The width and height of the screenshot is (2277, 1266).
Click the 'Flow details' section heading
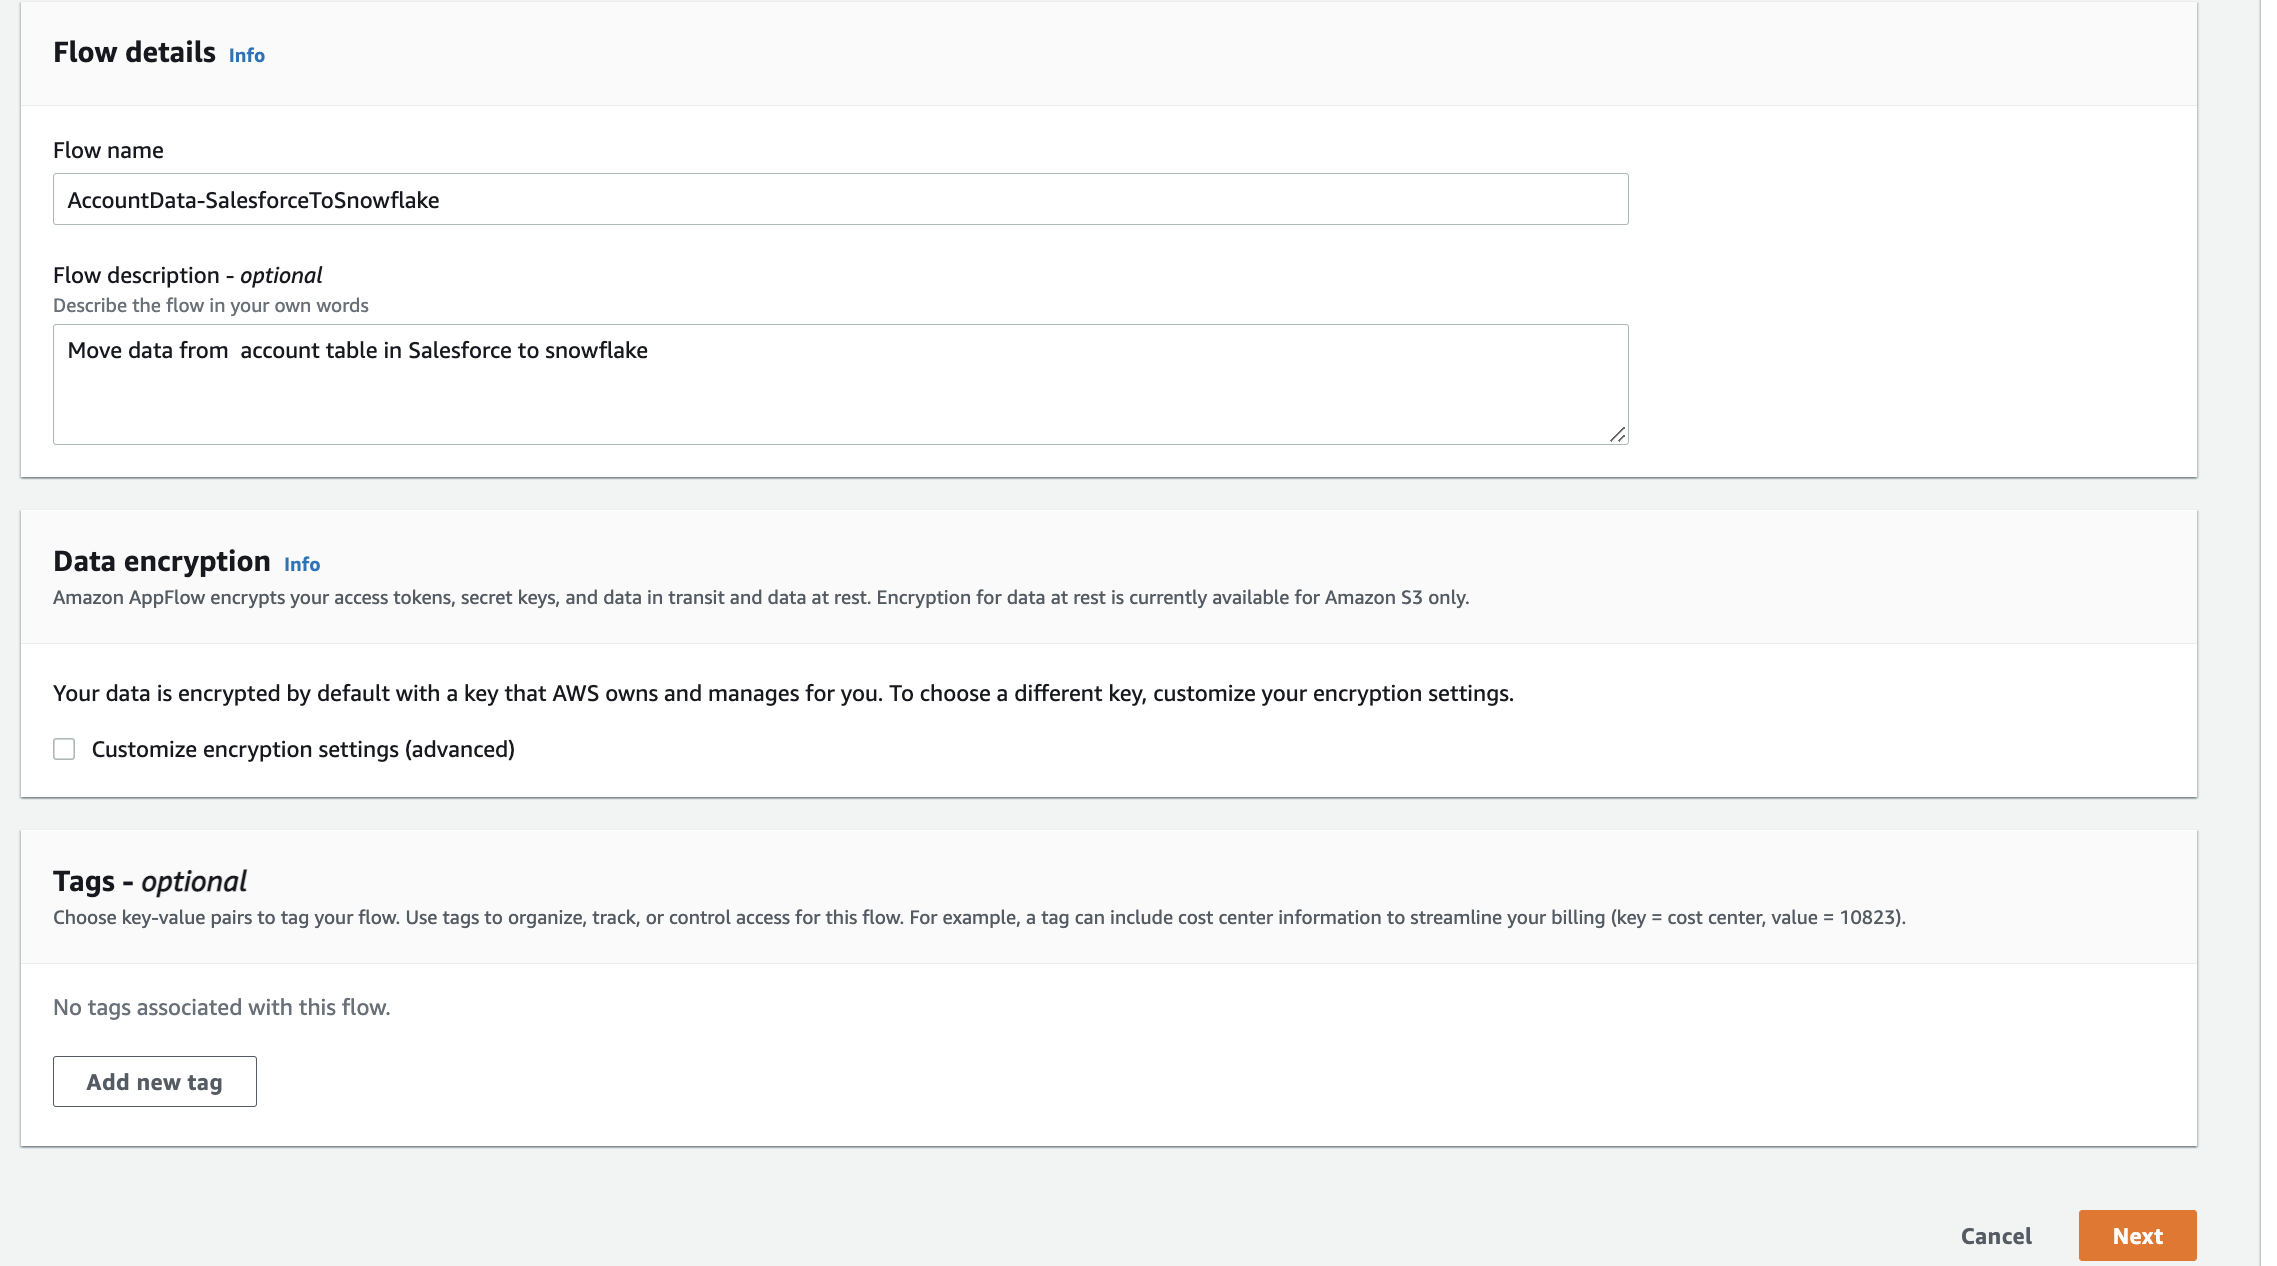click(x=134, y=52)
